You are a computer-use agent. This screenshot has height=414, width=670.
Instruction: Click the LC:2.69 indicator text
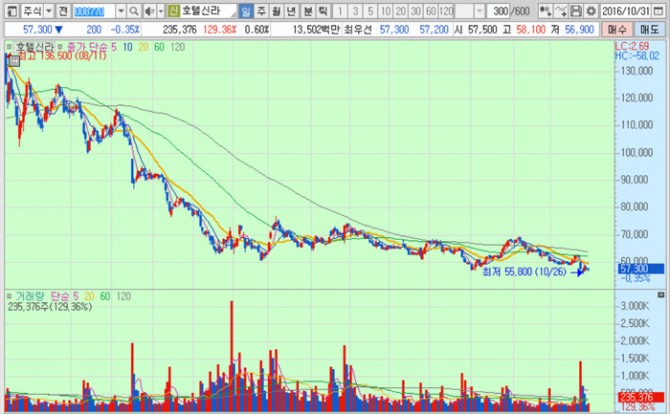coord(632,46)
